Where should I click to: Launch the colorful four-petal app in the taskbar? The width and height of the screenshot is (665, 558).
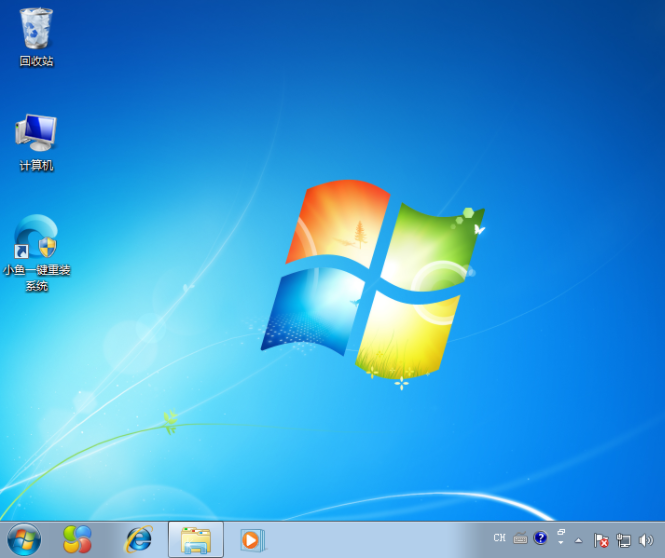pyautogui.click(x=77, y=540)
